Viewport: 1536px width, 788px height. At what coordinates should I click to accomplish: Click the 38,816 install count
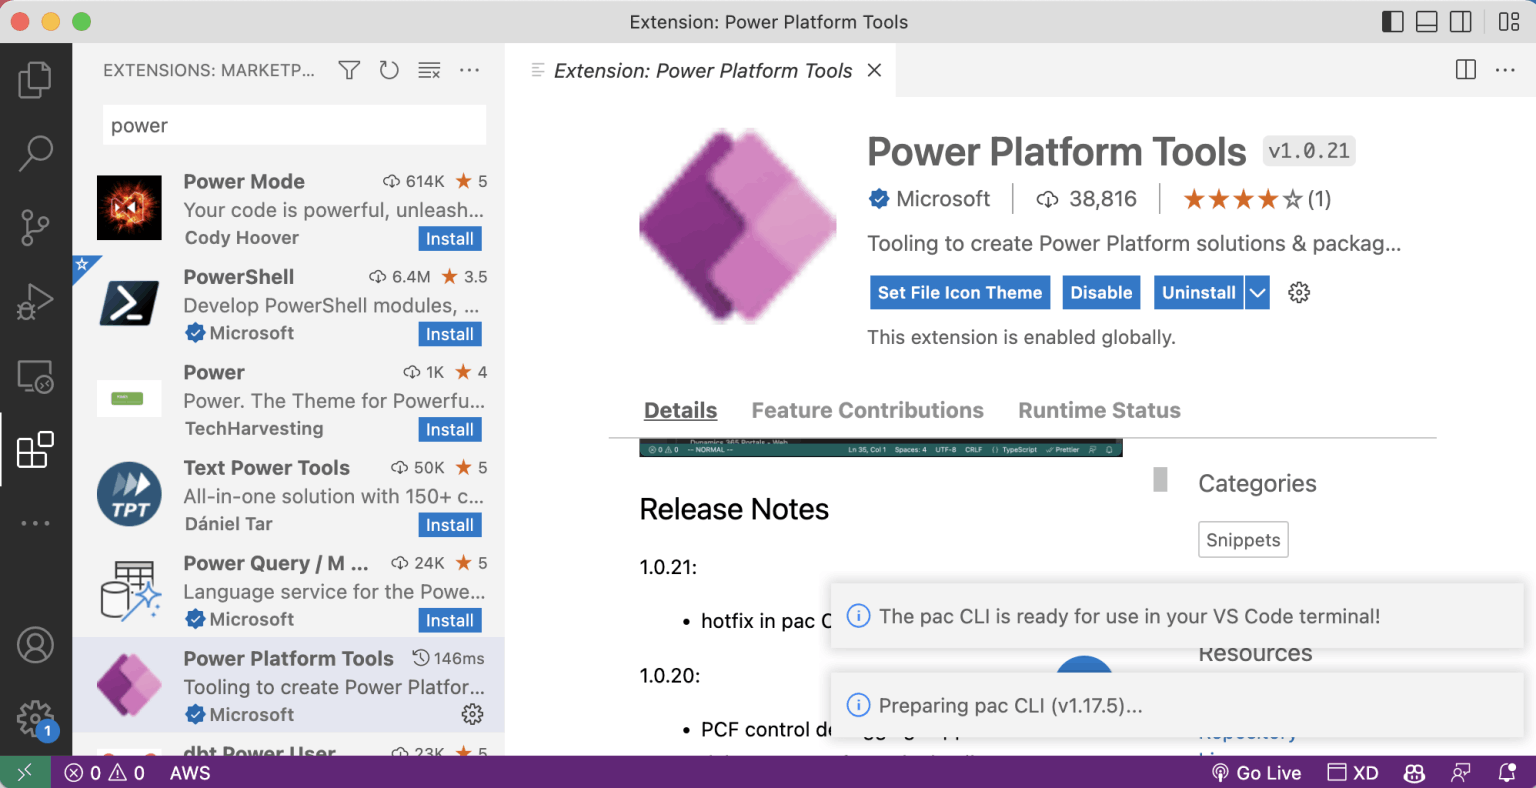point(1087,199)
